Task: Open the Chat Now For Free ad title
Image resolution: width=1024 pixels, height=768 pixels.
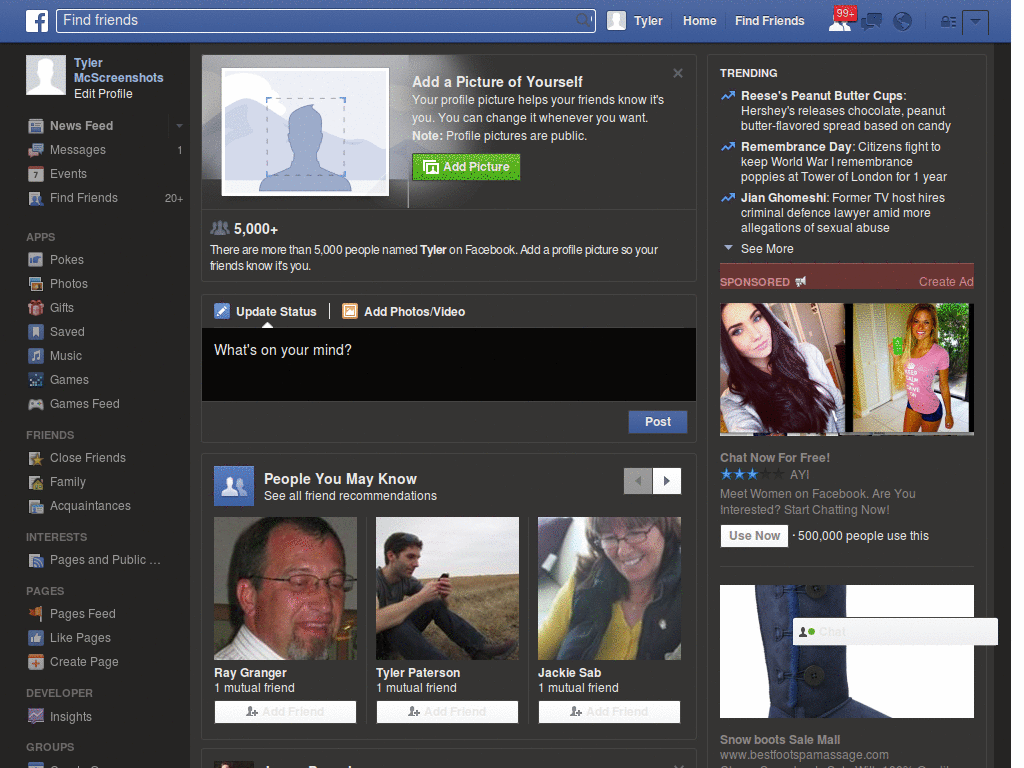Action: (775, 458)
